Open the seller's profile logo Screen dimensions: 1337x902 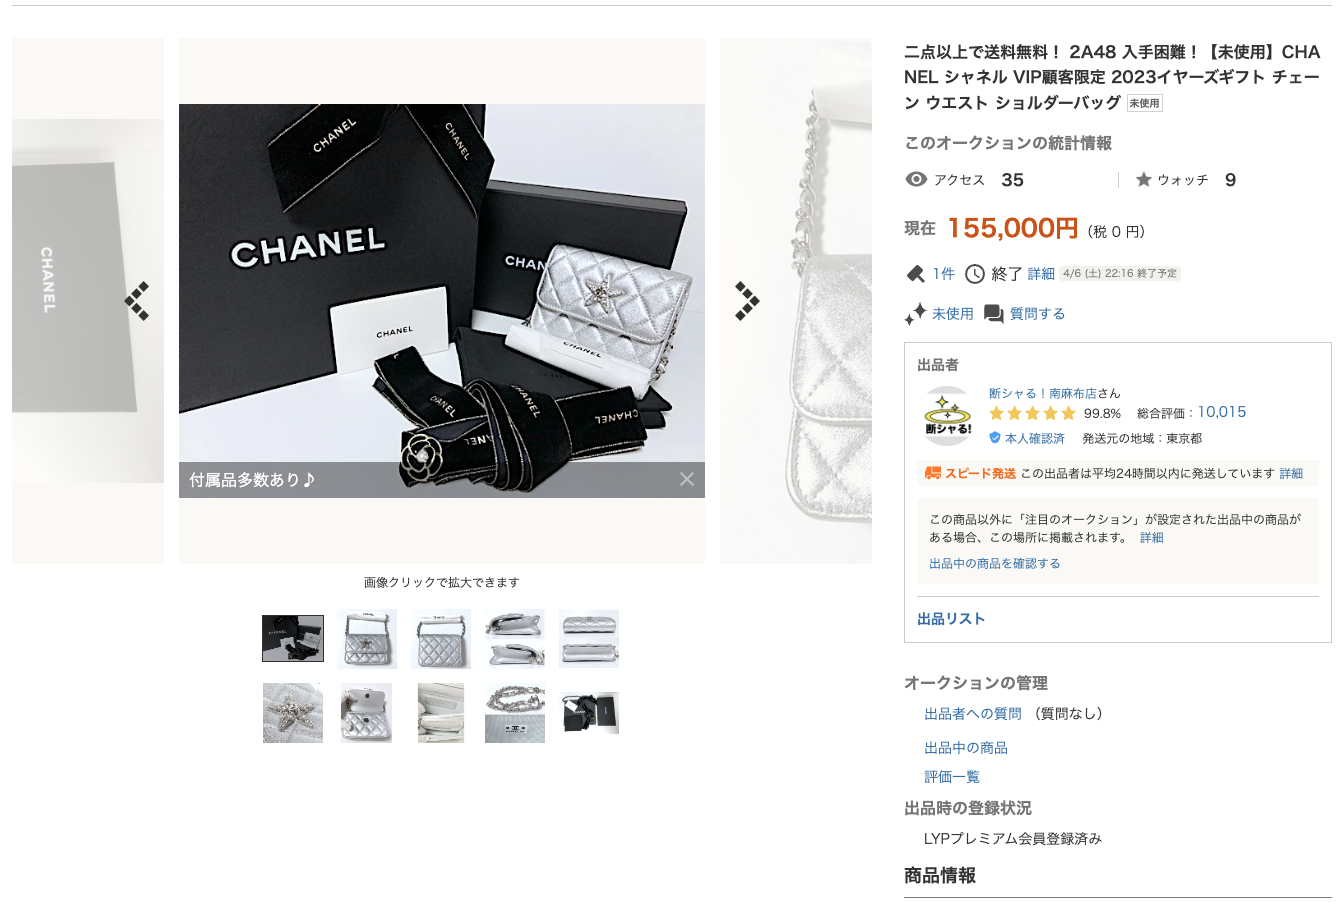point(948,416)
